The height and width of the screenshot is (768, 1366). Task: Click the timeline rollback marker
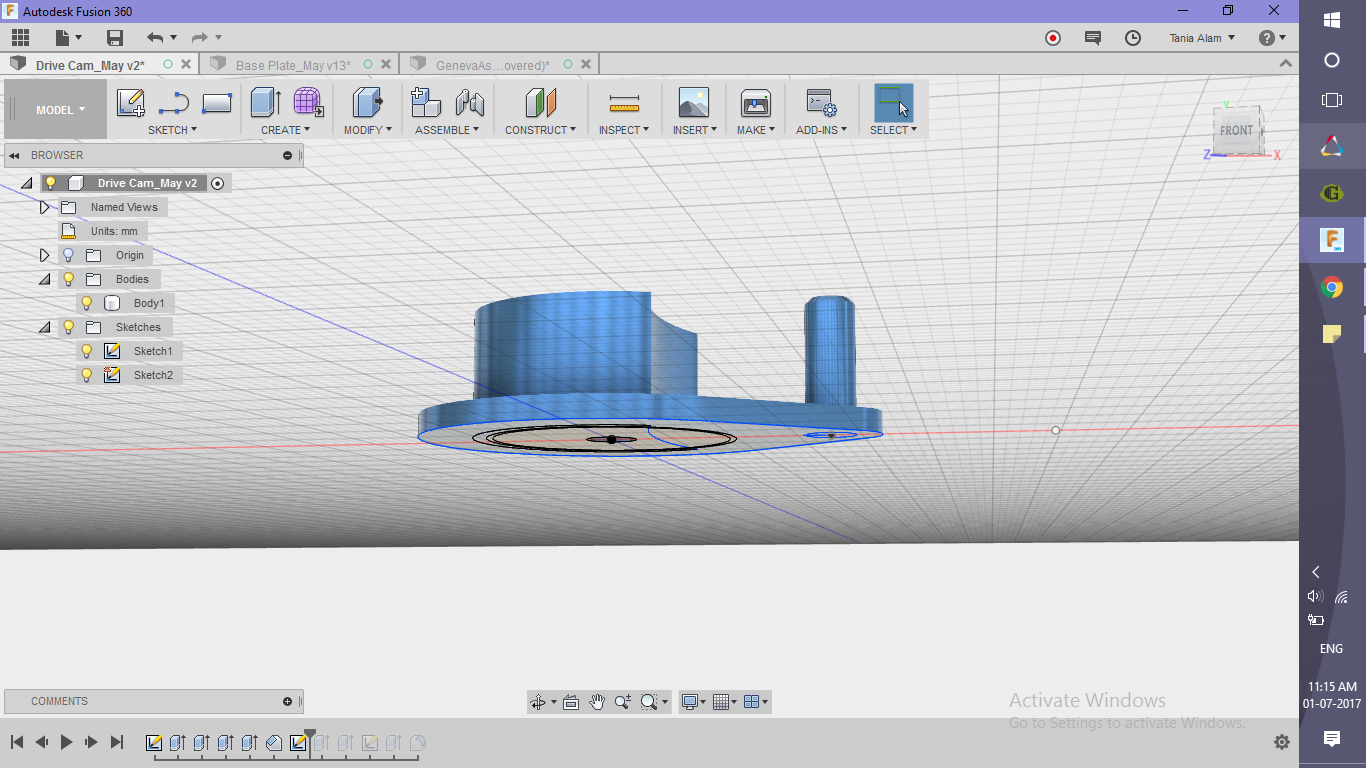tap(310, 738)
